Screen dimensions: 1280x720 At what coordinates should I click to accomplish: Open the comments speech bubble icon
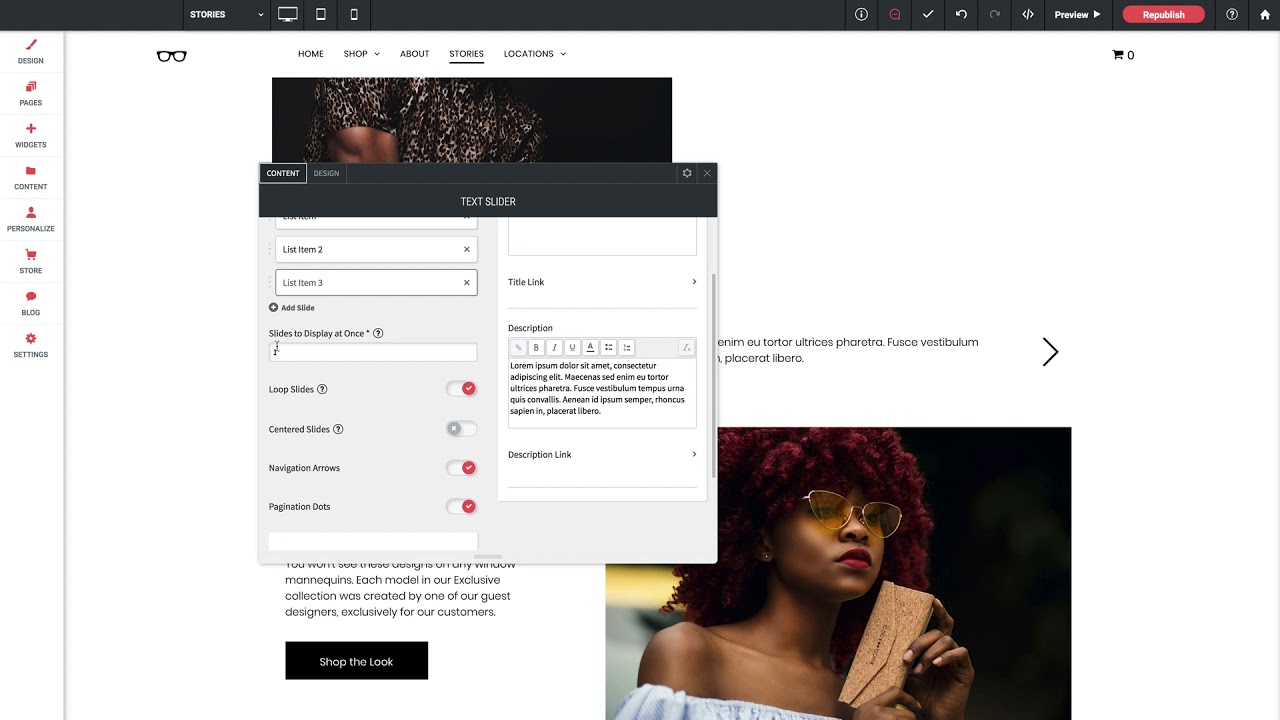[895, 14]
